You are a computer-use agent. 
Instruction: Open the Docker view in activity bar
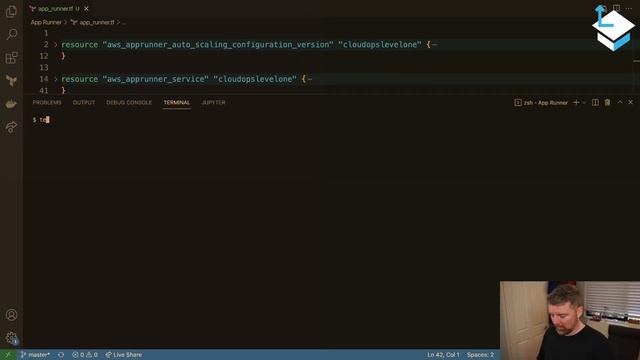point(11,104)
